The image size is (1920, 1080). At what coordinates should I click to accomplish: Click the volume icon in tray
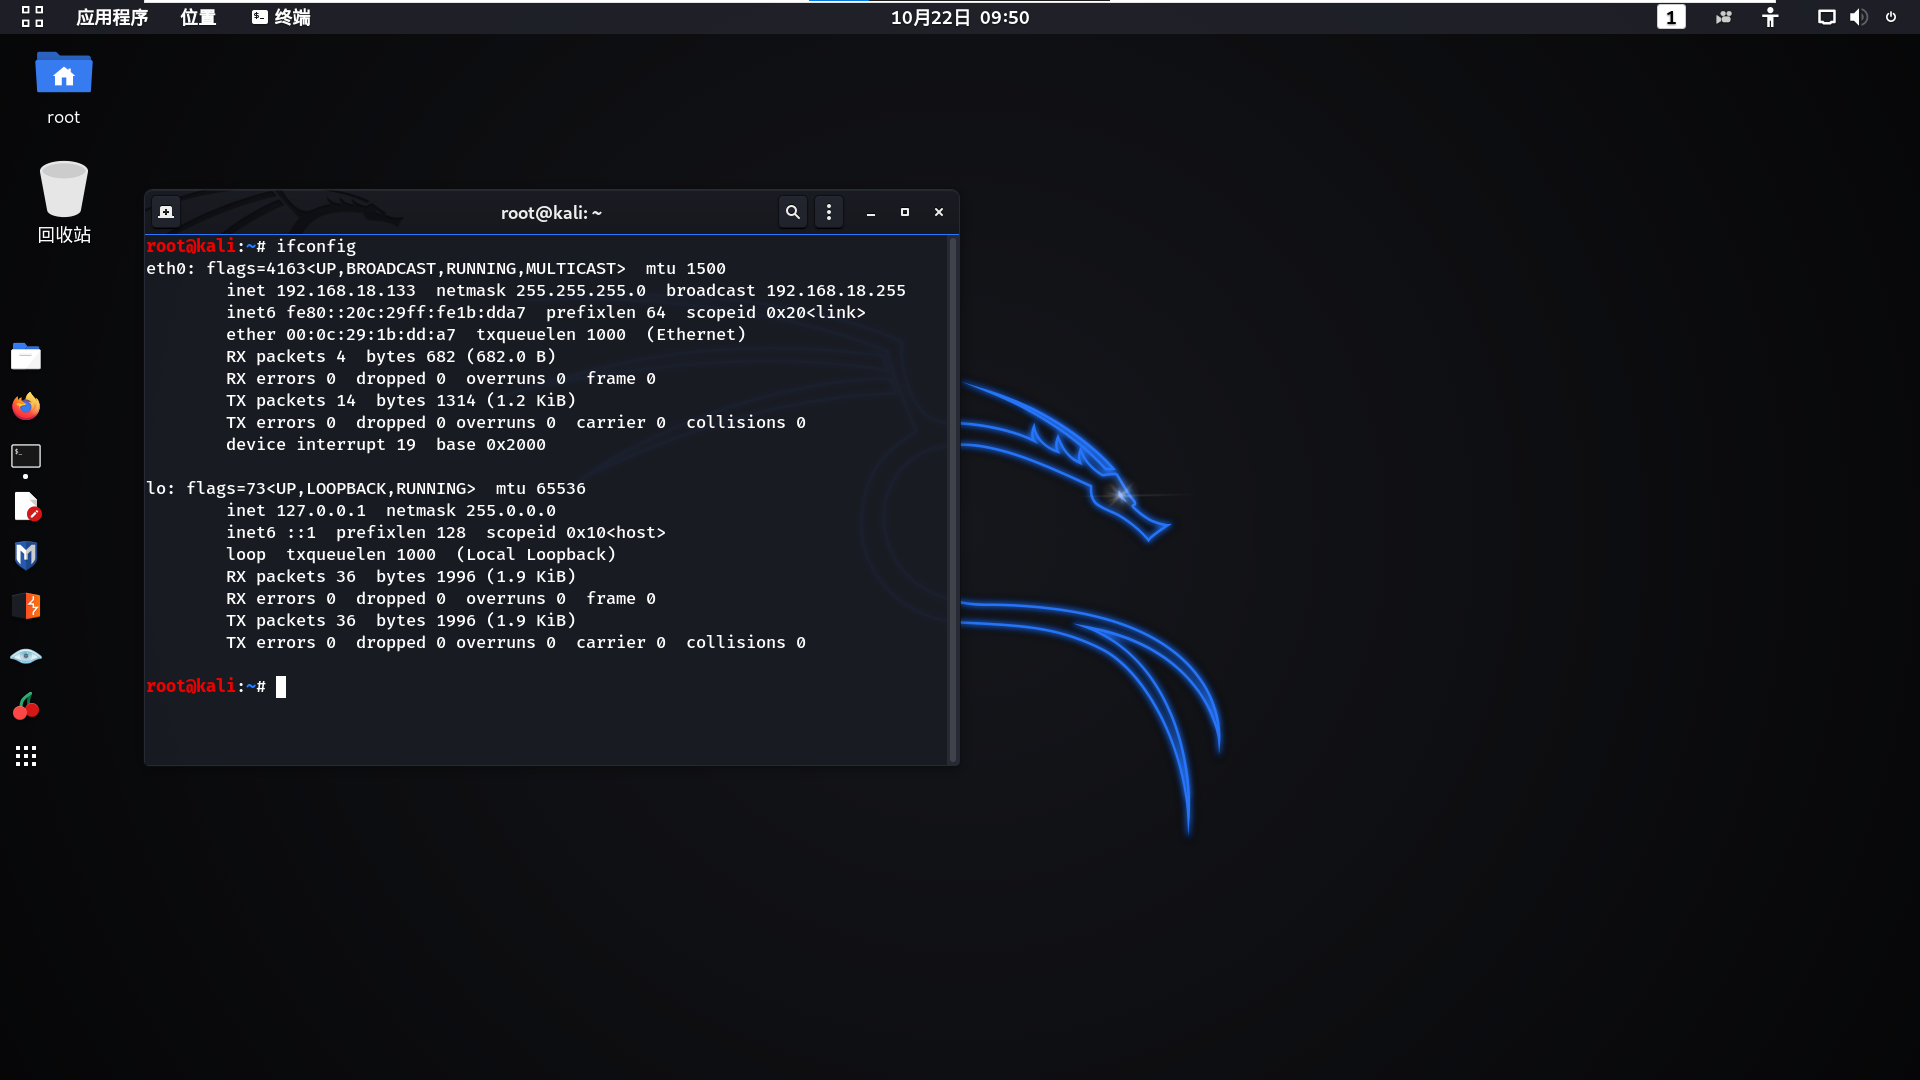(1858, 17)
